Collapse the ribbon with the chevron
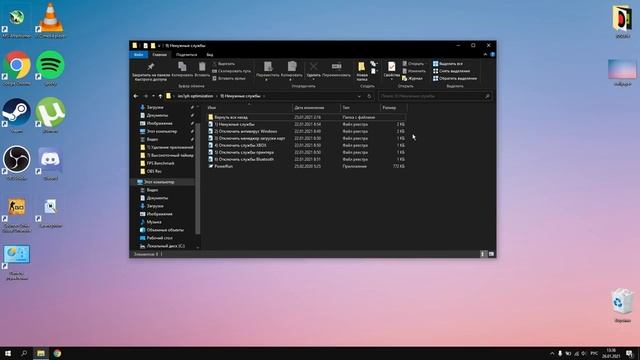Image resolution: width=640 pixels, height=360 pixels. click(x=485, y=54)
